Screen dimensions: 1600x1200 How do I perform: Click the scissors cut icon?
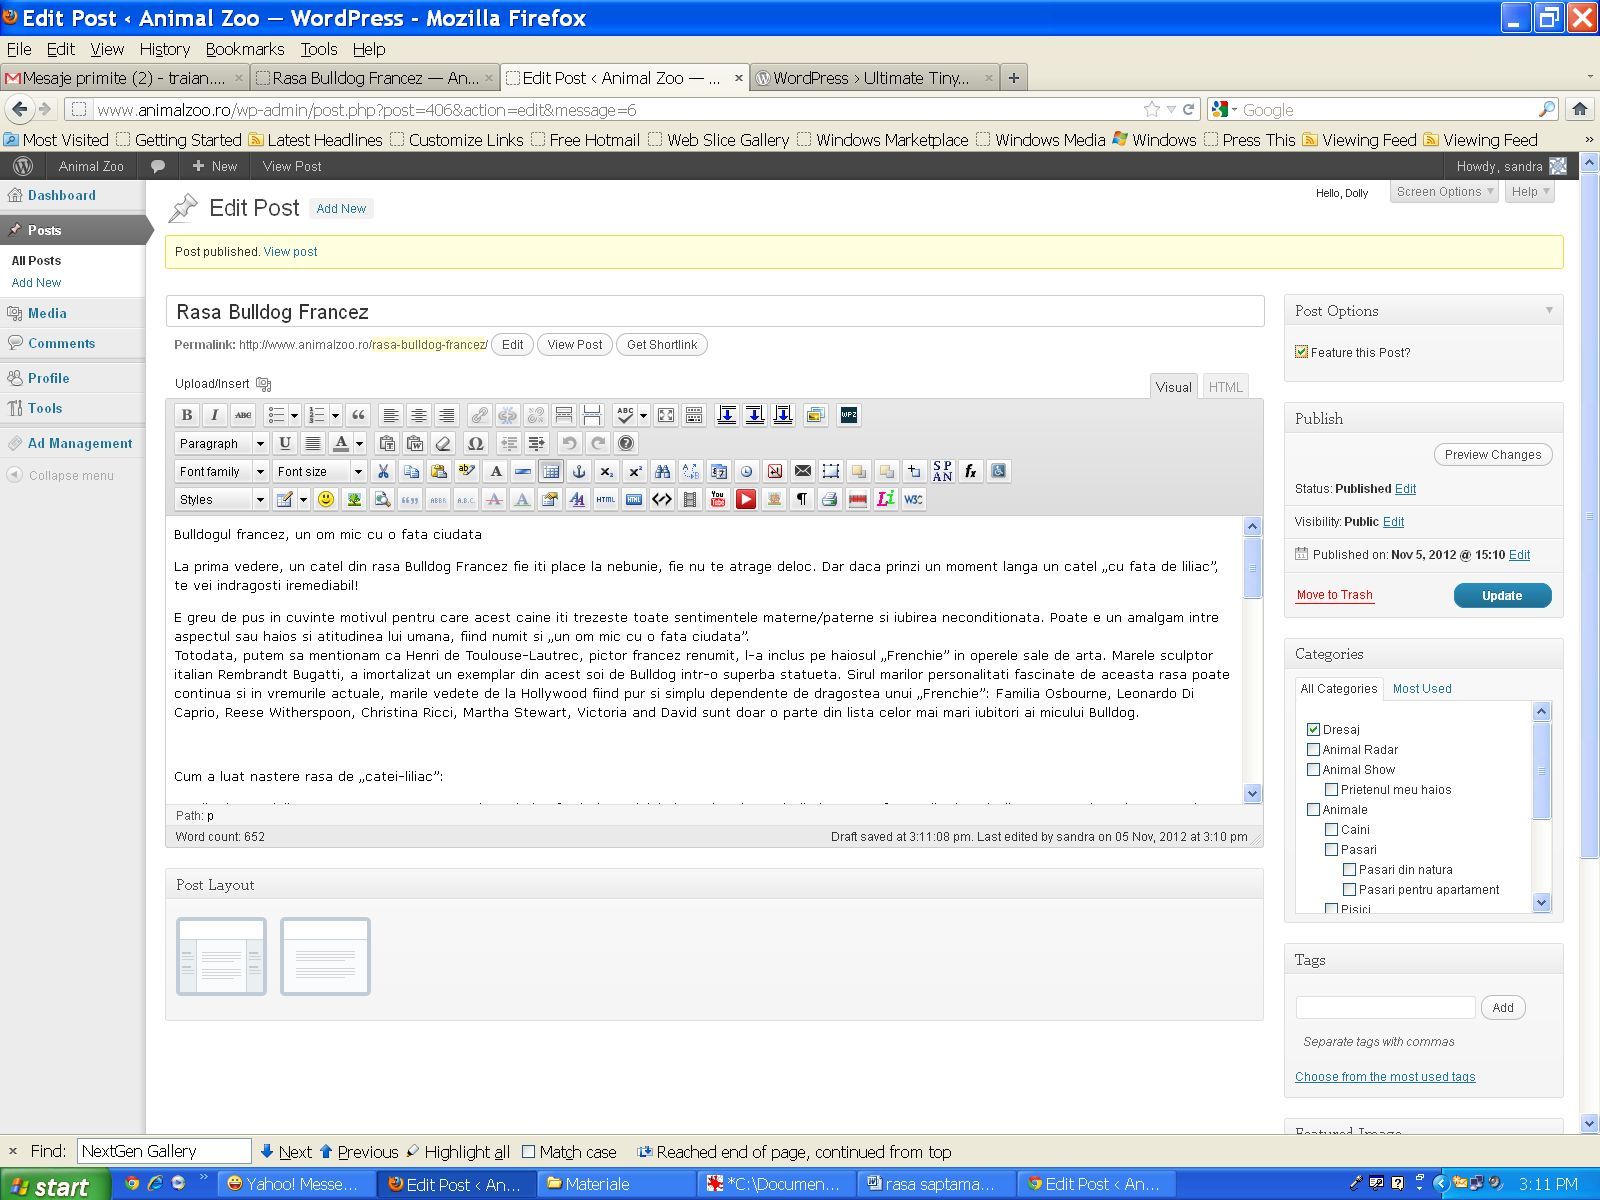382,471
